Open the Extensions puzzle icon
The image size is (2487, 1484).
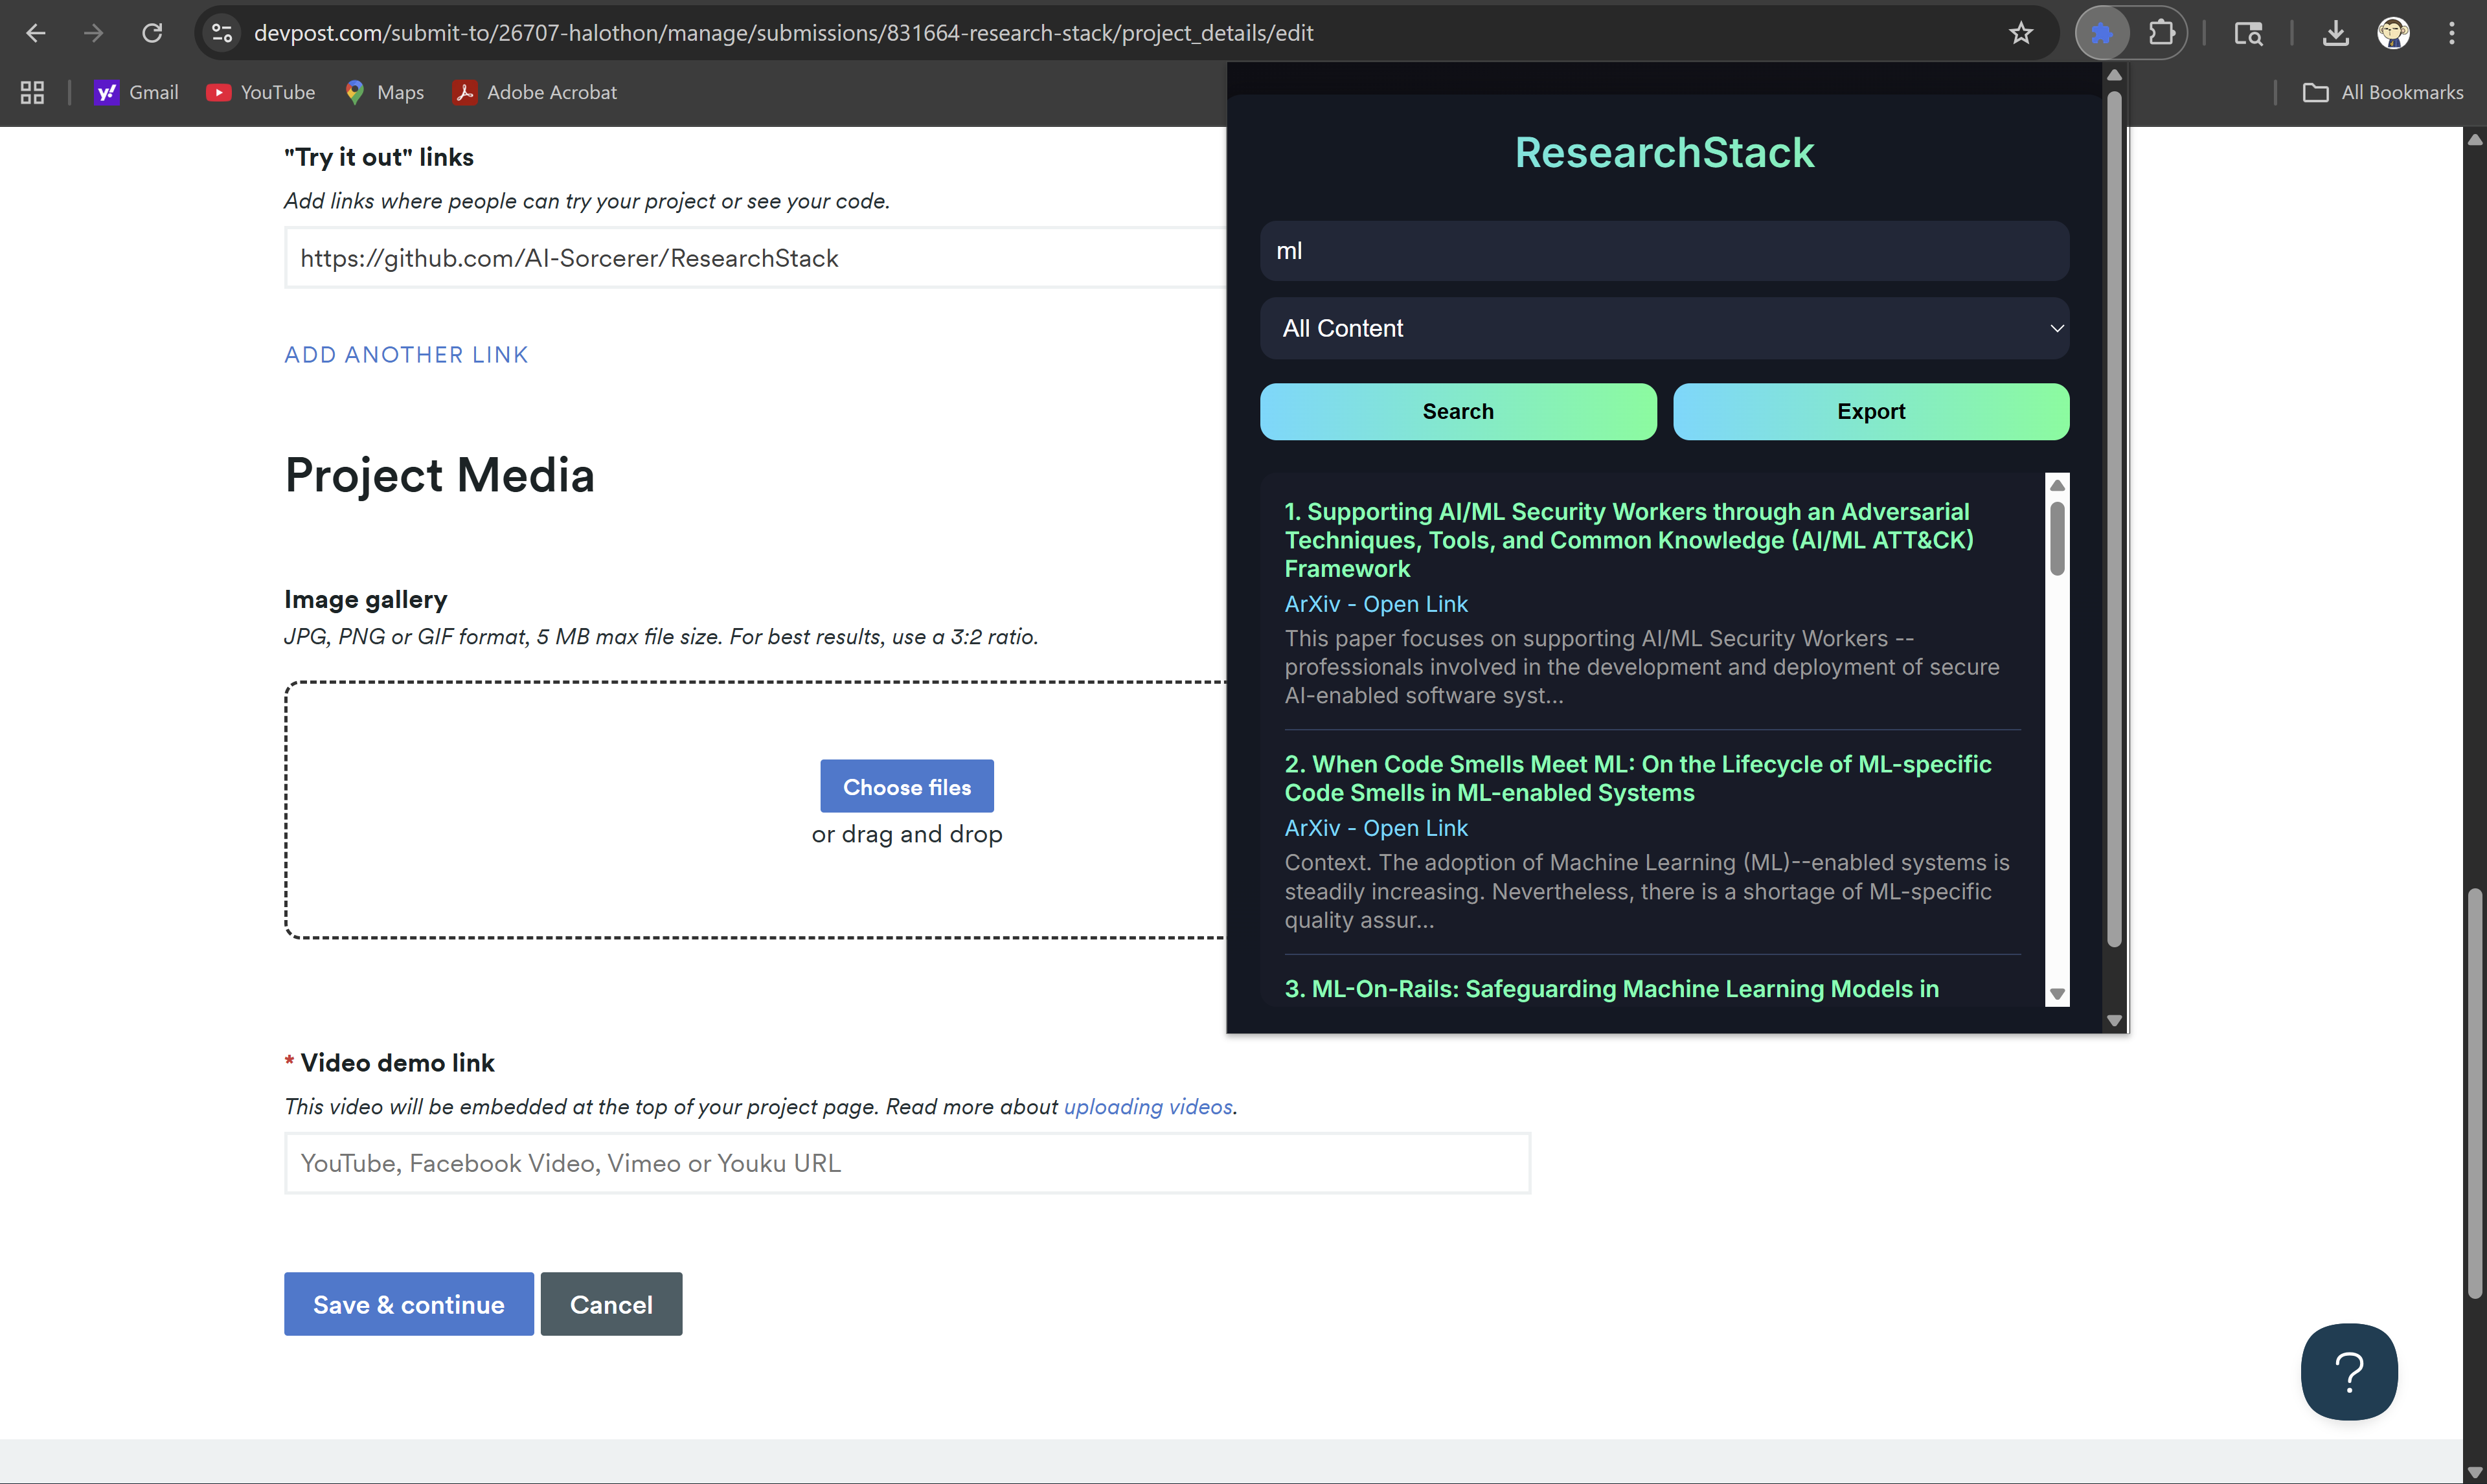(2161, 33)
